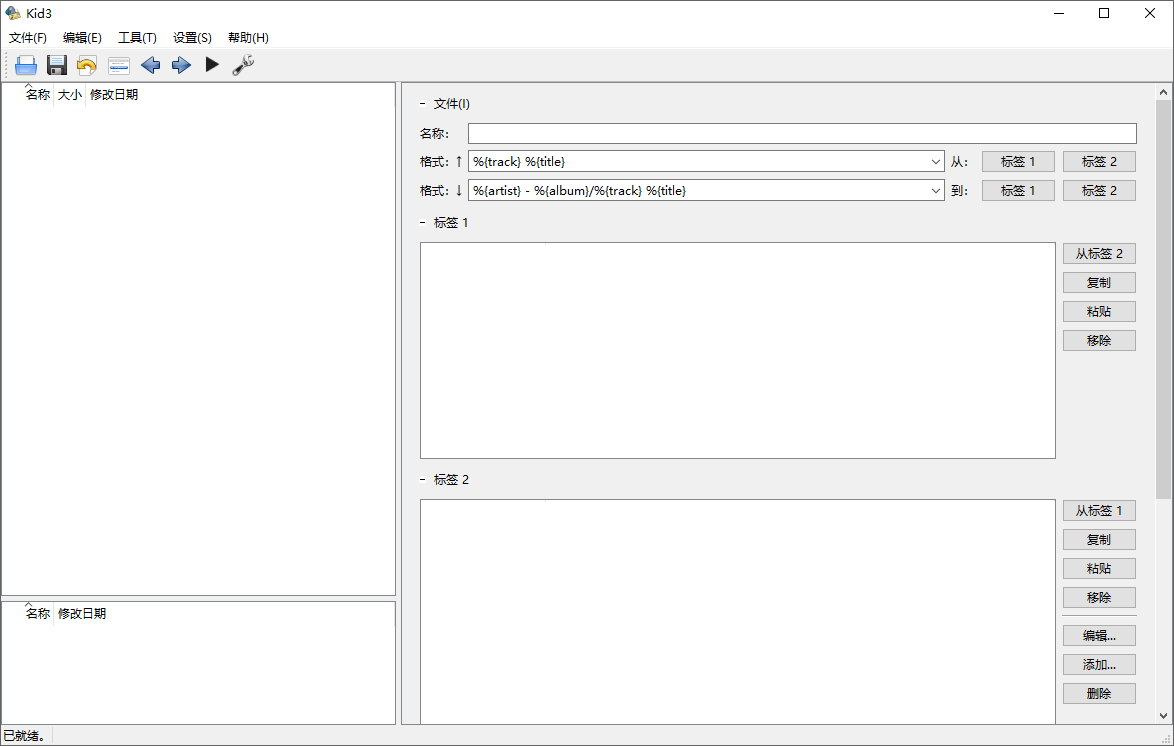
Task: Collapse the 标签 2 section
Action: (422, 479)
